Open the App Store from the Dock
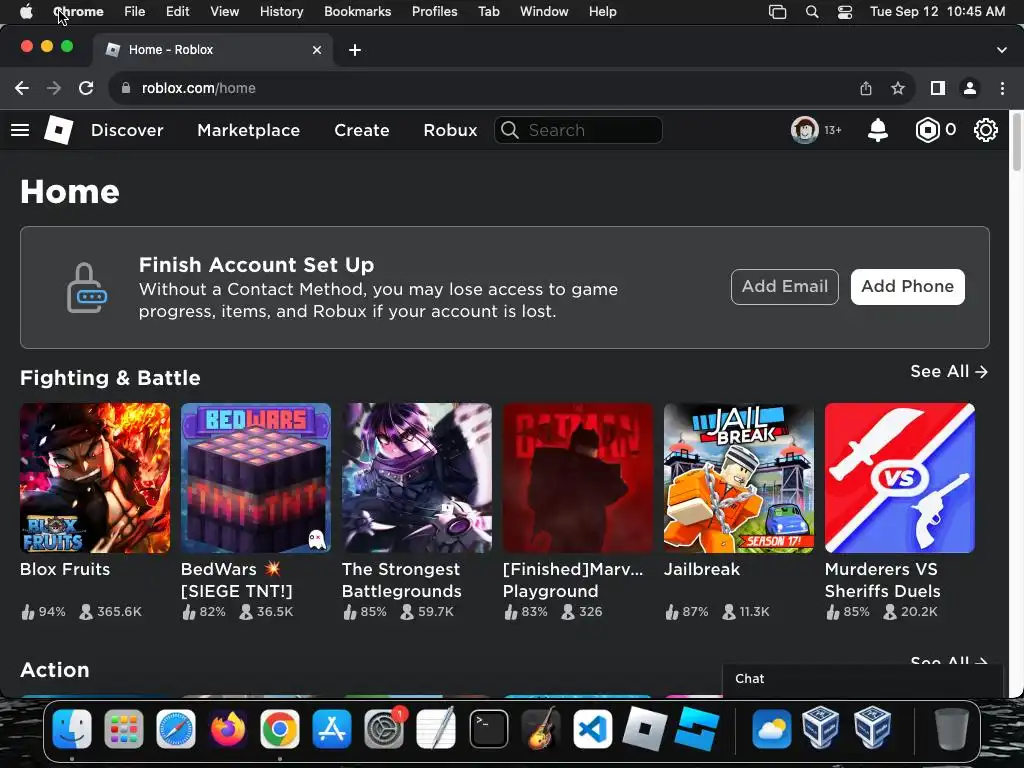Viewport: 1024px width, 768px height. click(x=332, y=729)
